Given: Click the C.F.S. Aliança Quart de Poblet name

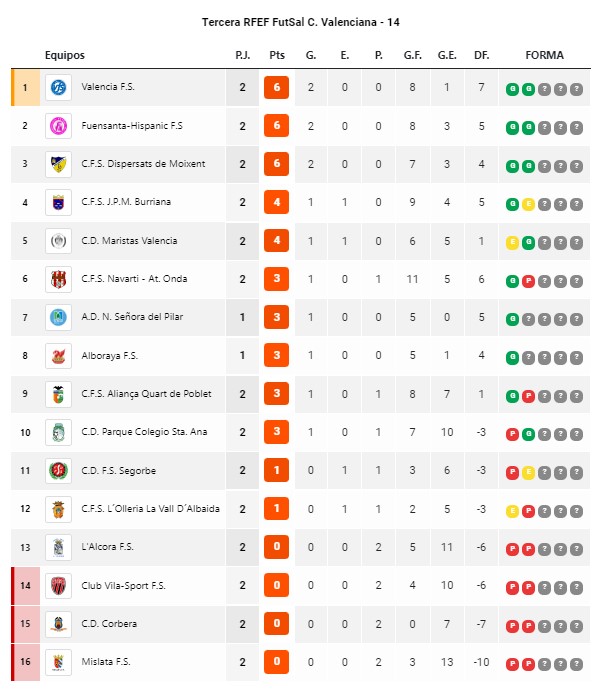Looking at the screenshot, I should 146,394.
